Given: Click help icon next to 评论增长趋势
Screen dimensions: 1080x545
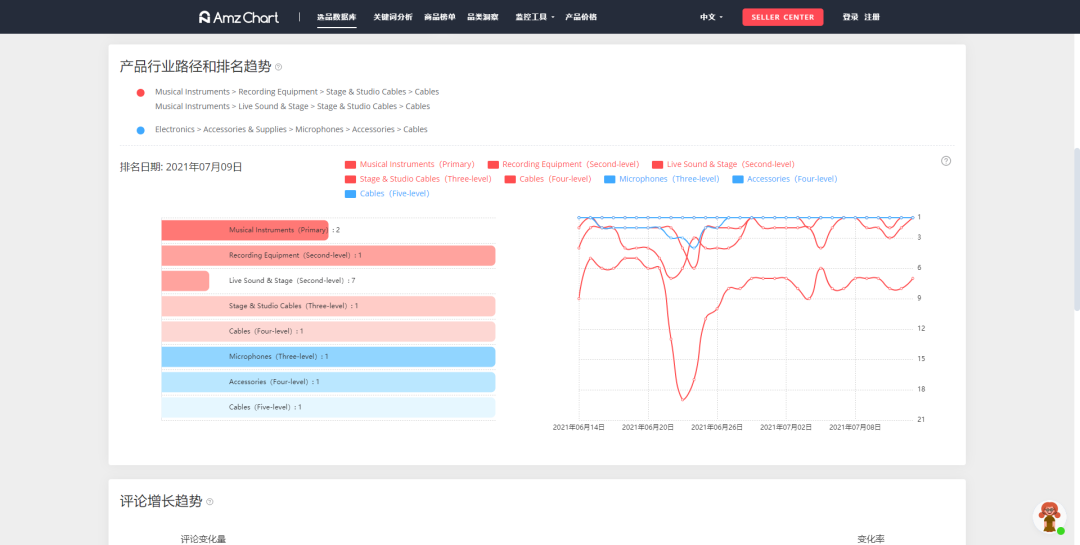Looking at the screenshot, I should [209, 502].
